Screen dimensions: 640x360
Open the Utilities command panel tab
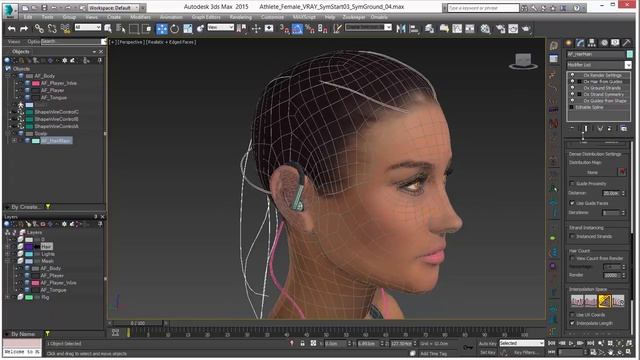click(627, 43)
